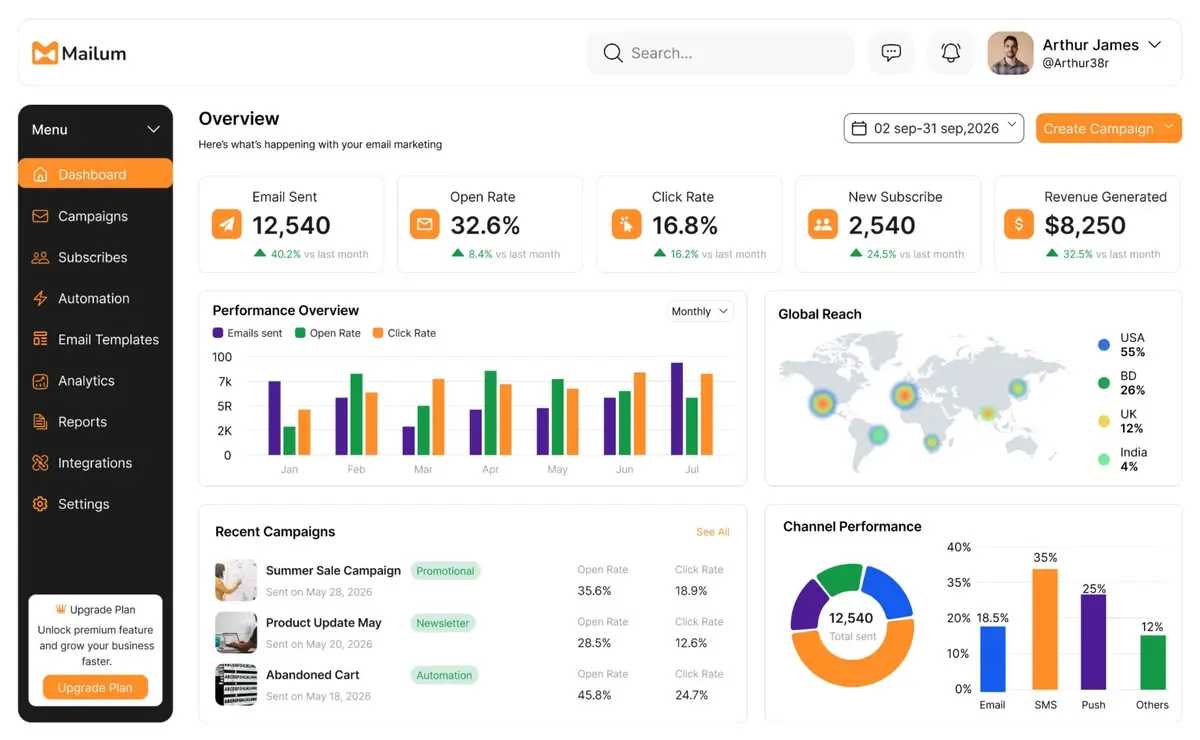Open Automation menu item
Image resolution: width=1200 pixels, height=740 pixels.
pos(95,298)
